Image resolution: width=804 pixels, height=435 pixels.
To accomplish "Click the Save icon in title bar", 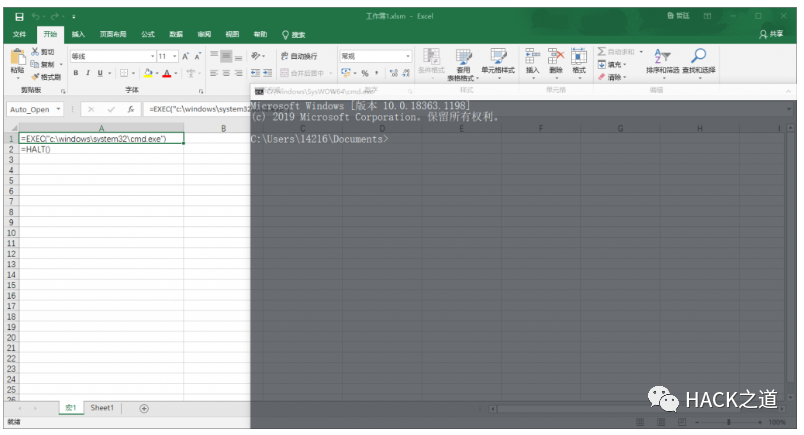I will [19, 17].
